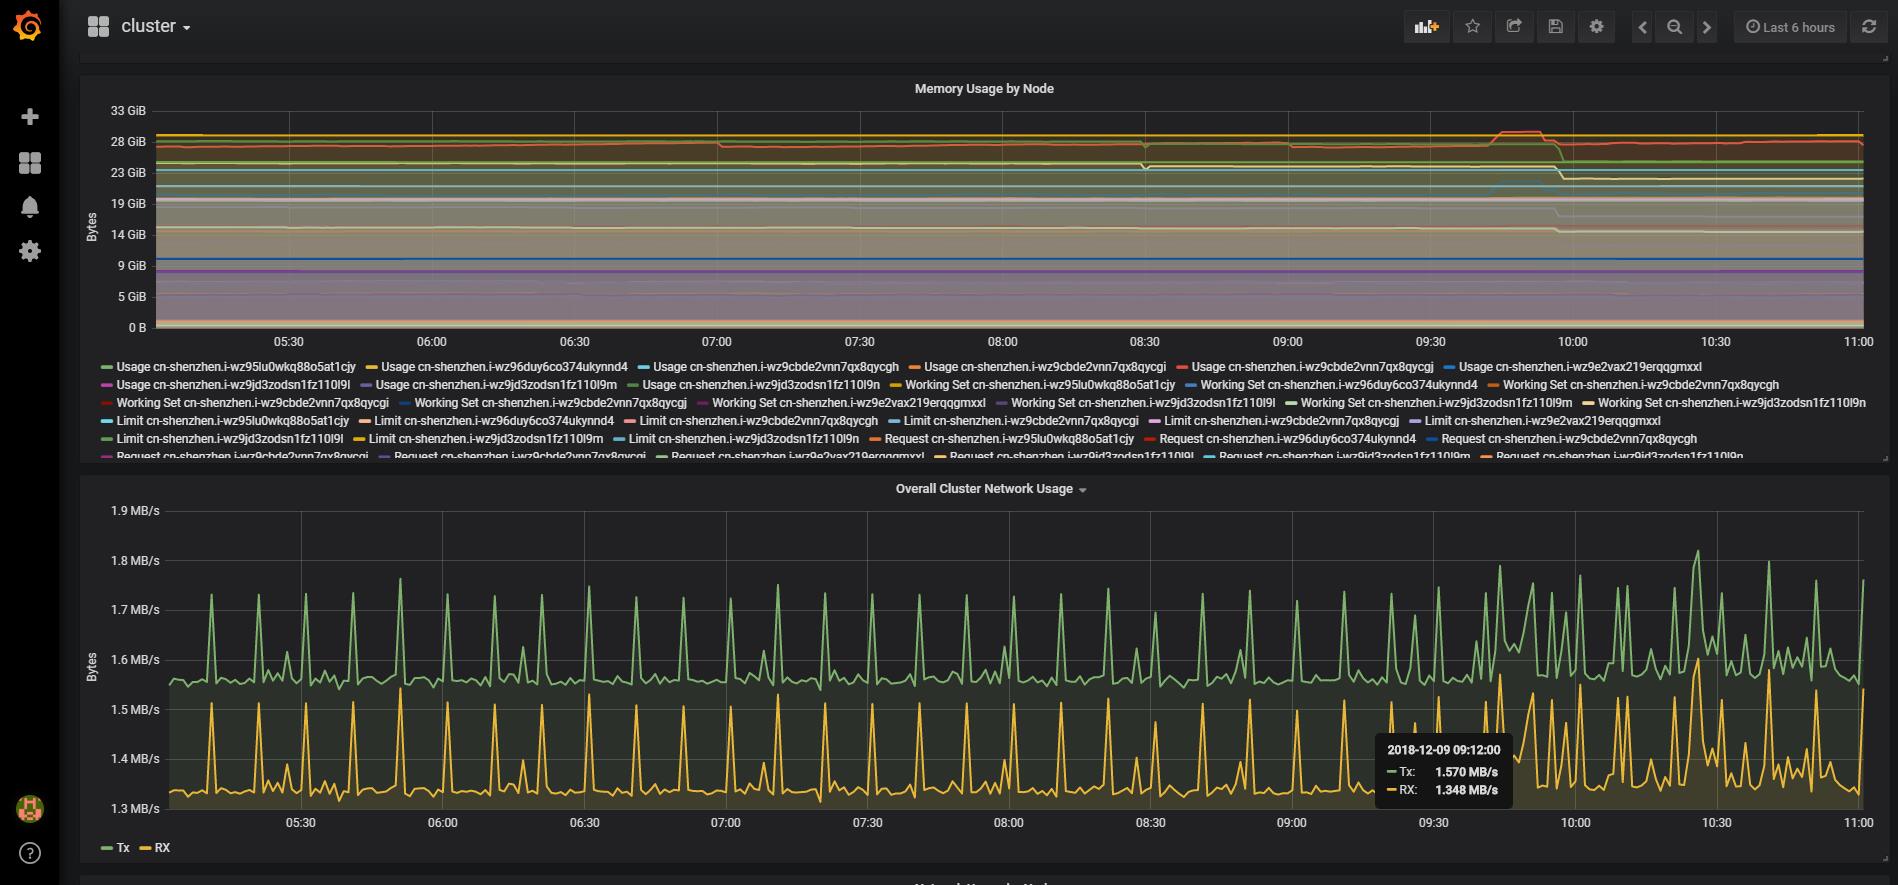Zoom out the time range with the magnifier

[1674, 27]
